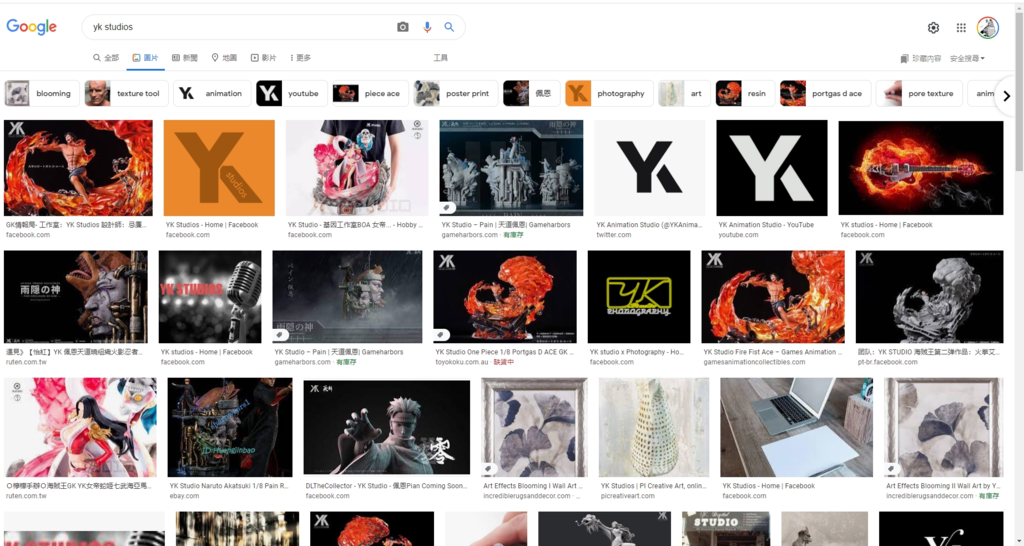Open the 影片 (Videos) tab

pos(263,58)
